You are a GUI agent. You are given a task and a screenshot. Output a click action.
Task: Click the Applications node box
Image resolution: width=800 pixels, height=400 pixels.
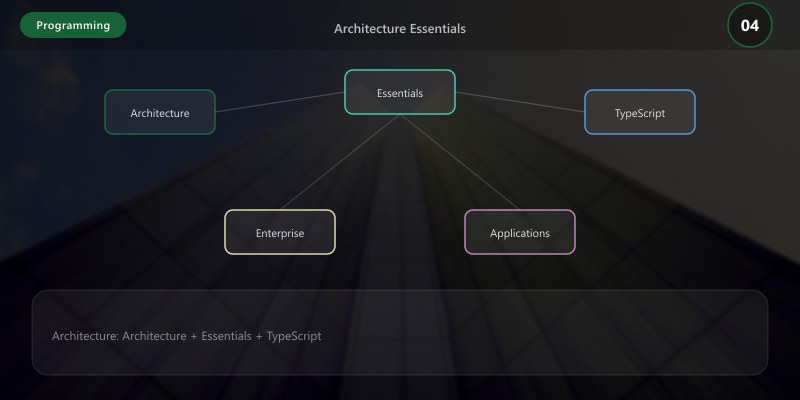(x=520, y=232)
